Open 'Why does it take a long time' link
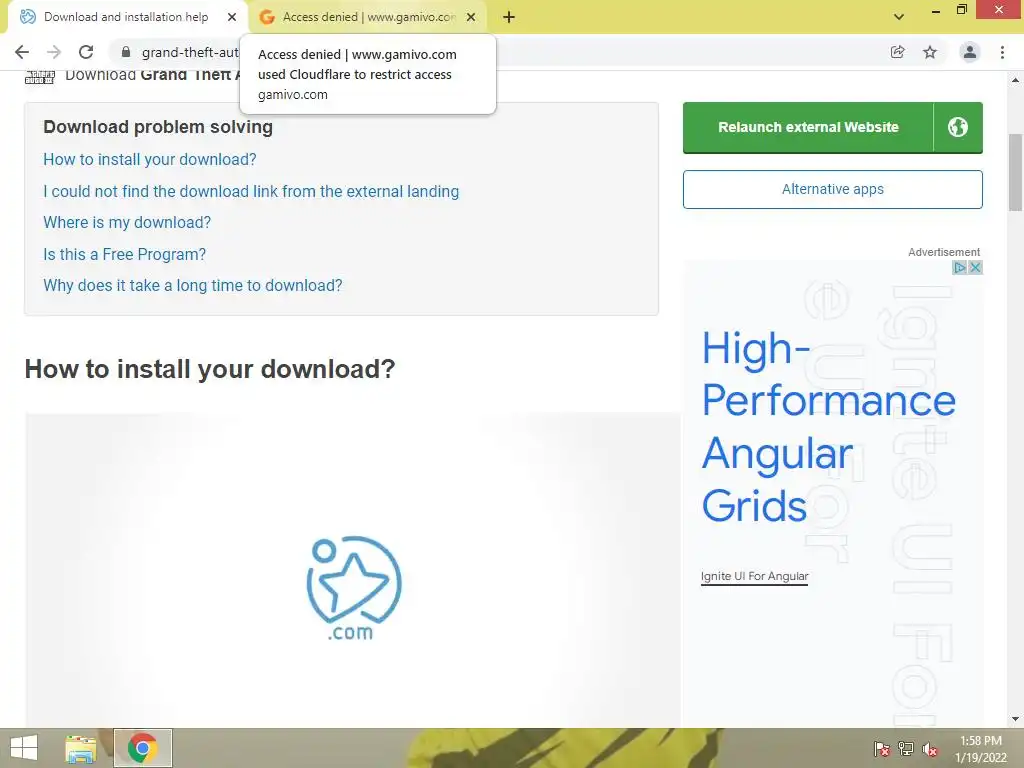Image resolution: width=1024 pixels, height=768 pixels. (x=193, y=285)
